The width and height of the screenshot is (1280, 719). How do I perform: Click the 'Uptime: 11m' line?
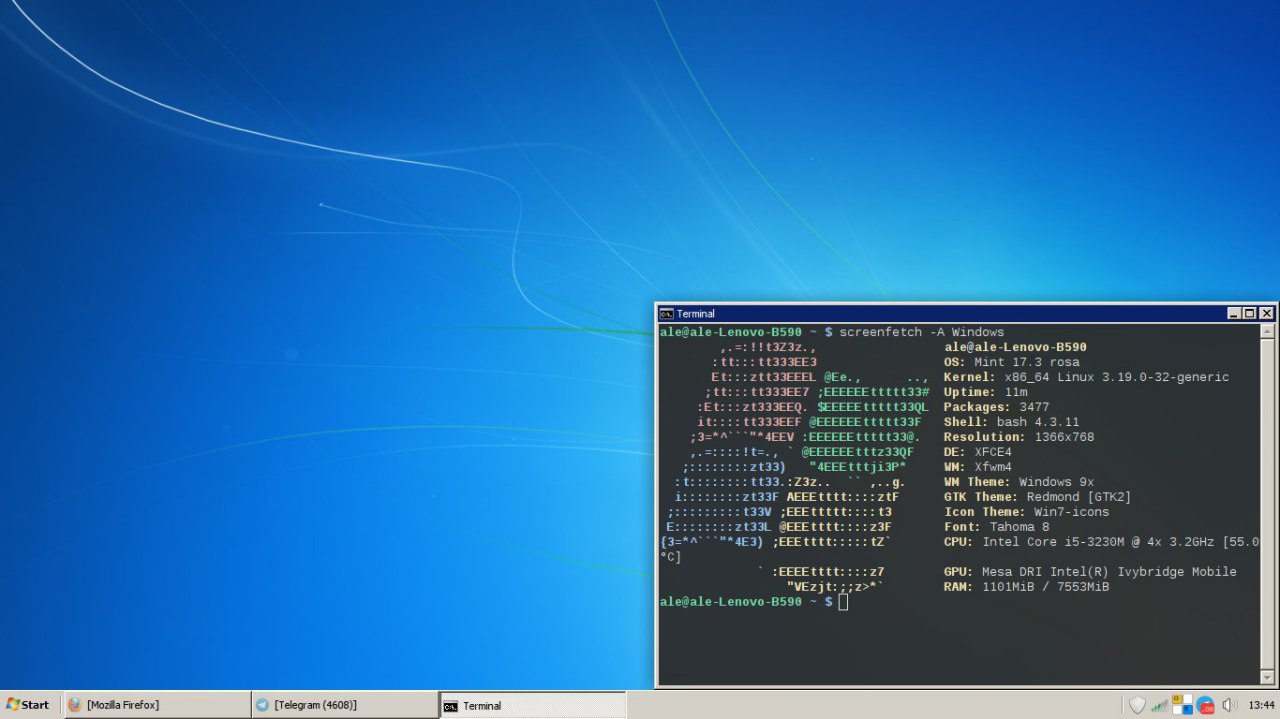click(x=985, y=392)
